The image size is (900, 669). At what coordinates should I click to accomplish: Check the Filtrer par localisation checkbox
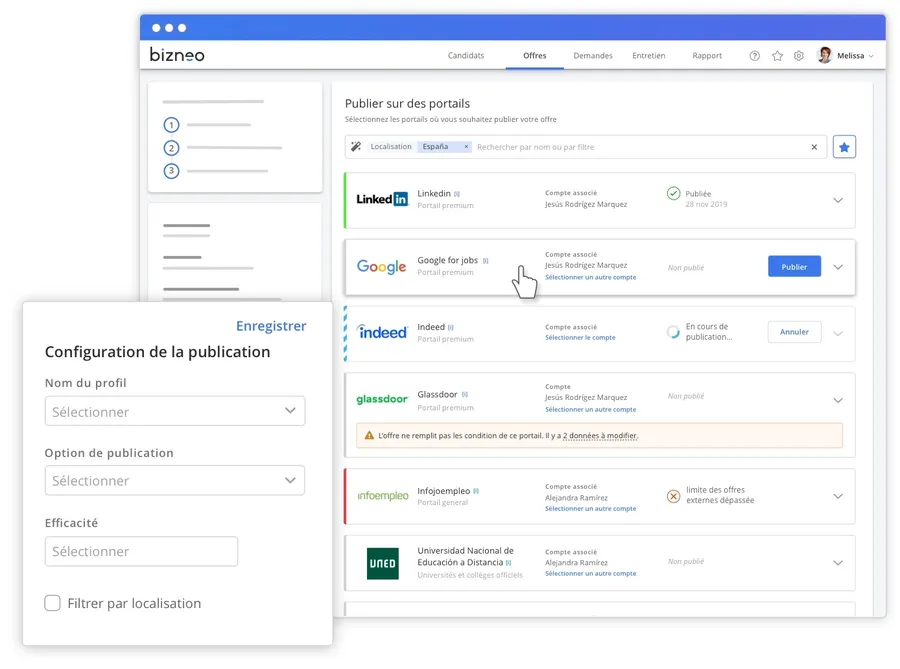[52, 603]
